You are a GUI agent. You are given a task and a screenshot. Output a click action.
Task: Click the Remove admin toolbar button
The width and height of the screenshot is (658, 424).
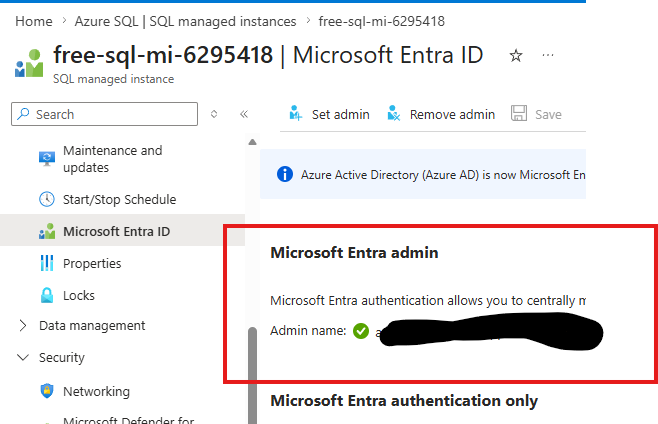(x=441, y=114)
